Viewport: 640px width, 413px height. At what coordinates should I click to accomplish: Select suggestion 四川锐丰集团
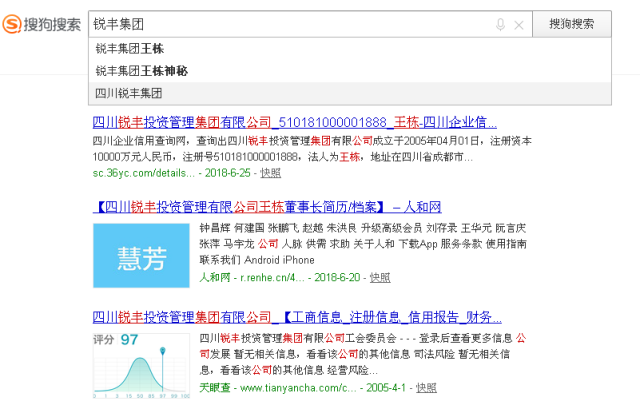[x=130, y=93]
